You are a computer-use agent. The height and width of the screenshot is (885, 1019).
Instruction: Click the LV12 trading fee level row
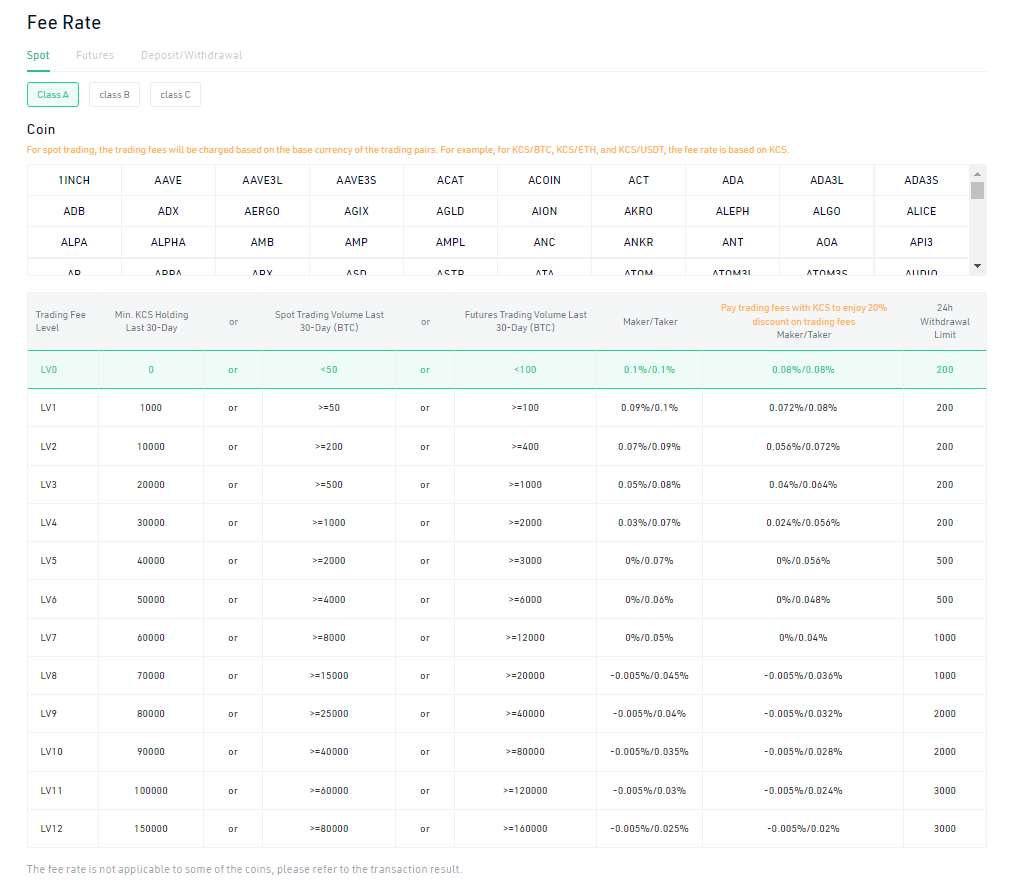coord(507,828)
